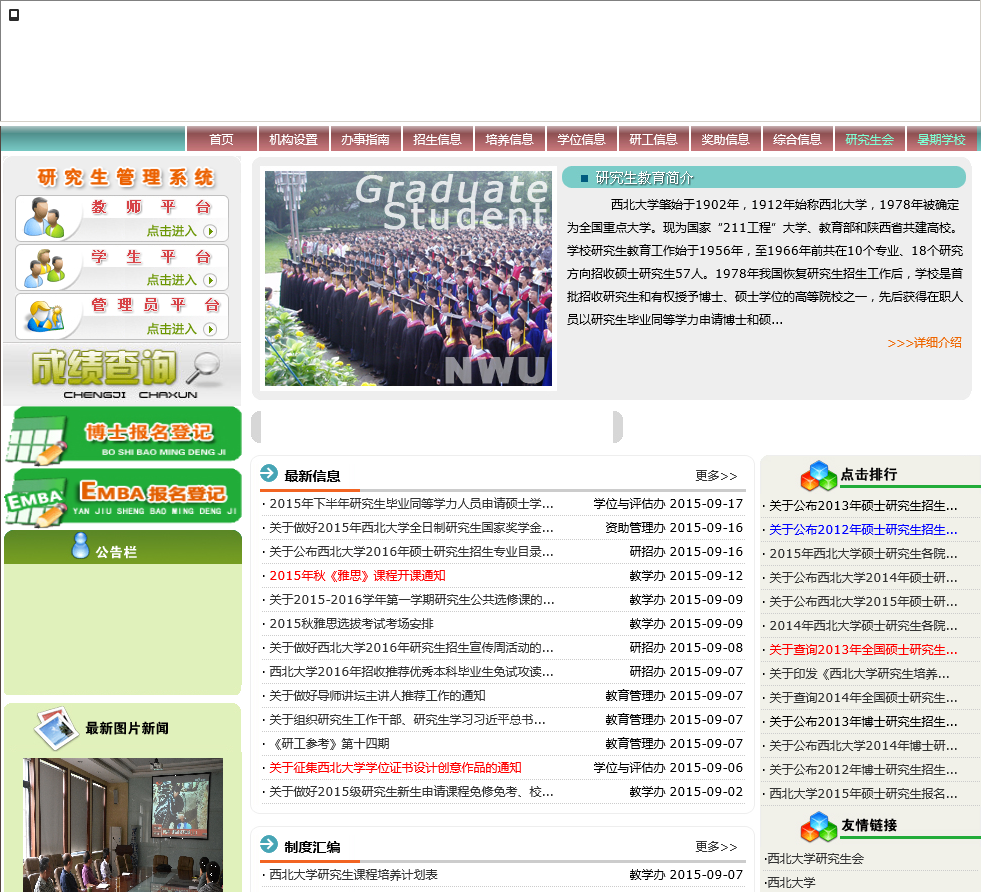The image size is (981, 892).
Task: Click the round arrow icon beside 最新信息
Action: 269,474
